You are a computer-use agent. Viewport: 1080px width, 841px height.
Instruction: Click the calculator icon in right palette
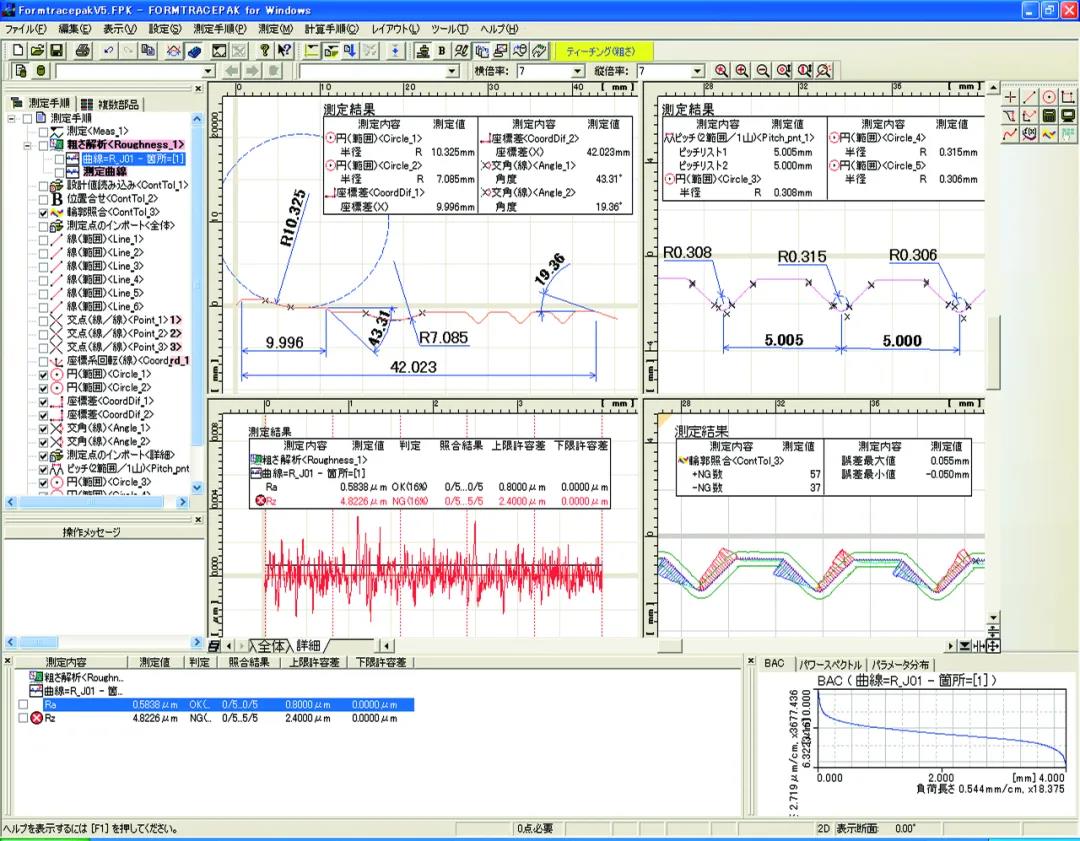point(1050,116)
